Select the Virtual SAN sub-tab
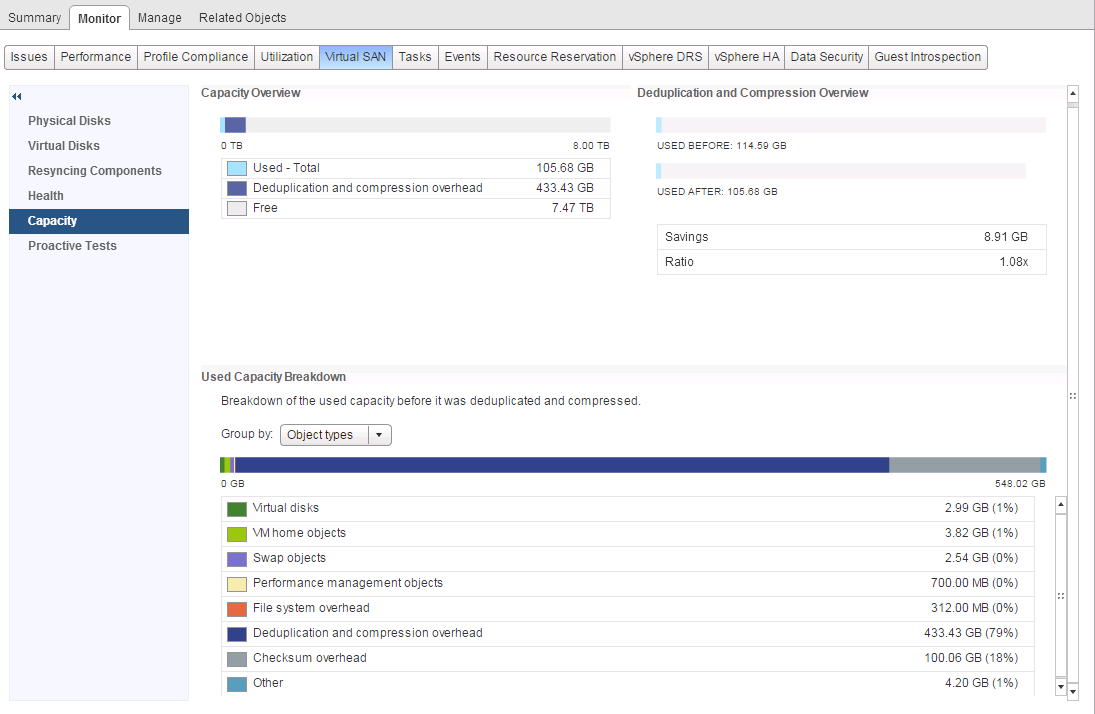This screenshot has height=714, width=1095. [x=355, y=57]
